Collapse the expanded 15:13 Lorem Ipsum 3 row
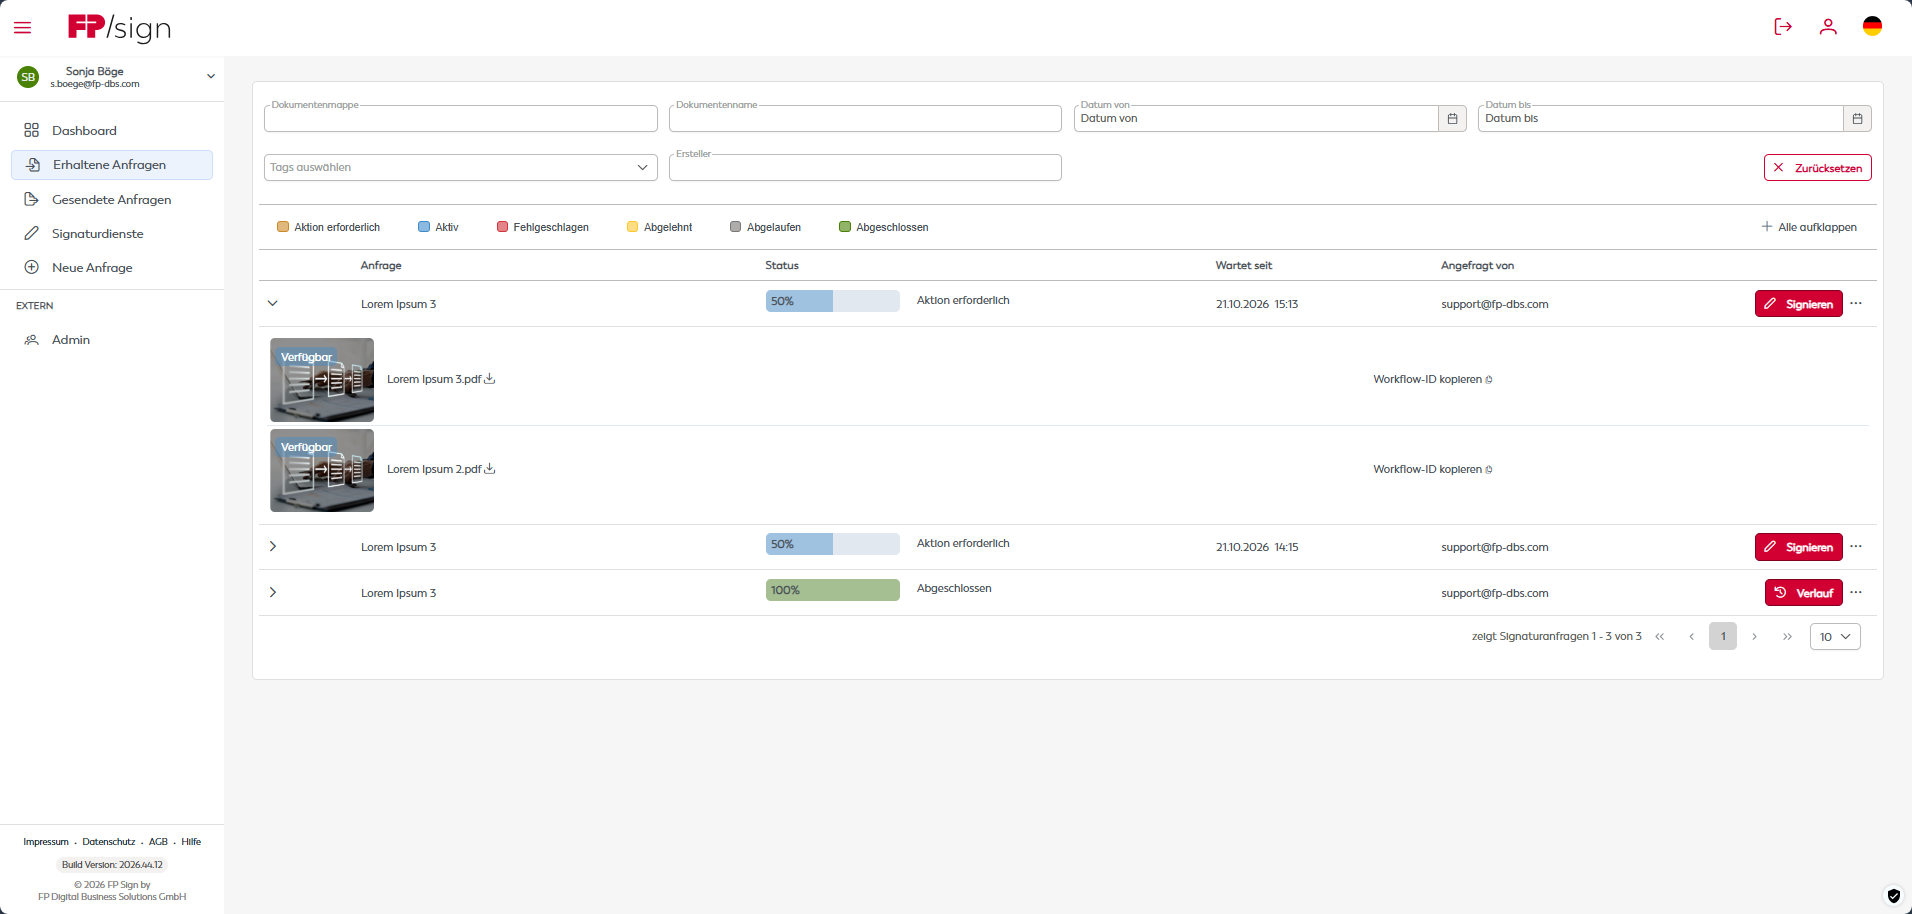 [272, 303]
